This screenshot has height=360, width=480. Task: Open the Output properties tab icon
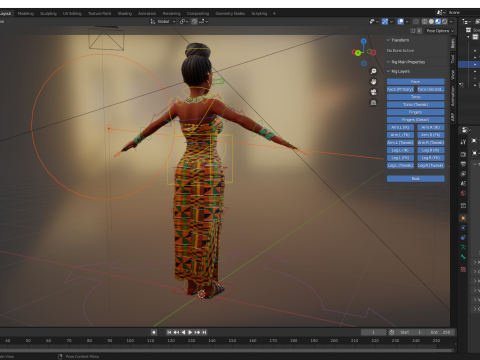(x=463, y=164)
